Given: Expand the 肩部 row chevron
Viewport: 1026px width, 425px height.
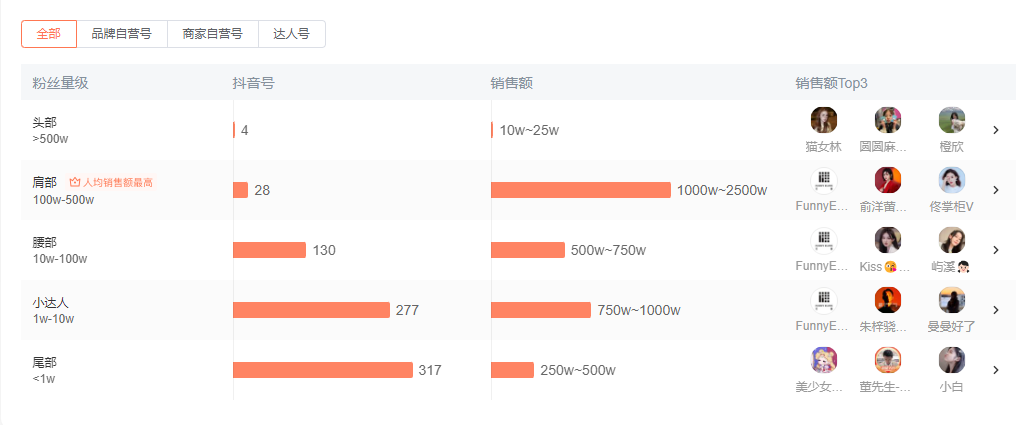Looking at the screenshot, I should [x=996, y=190].
